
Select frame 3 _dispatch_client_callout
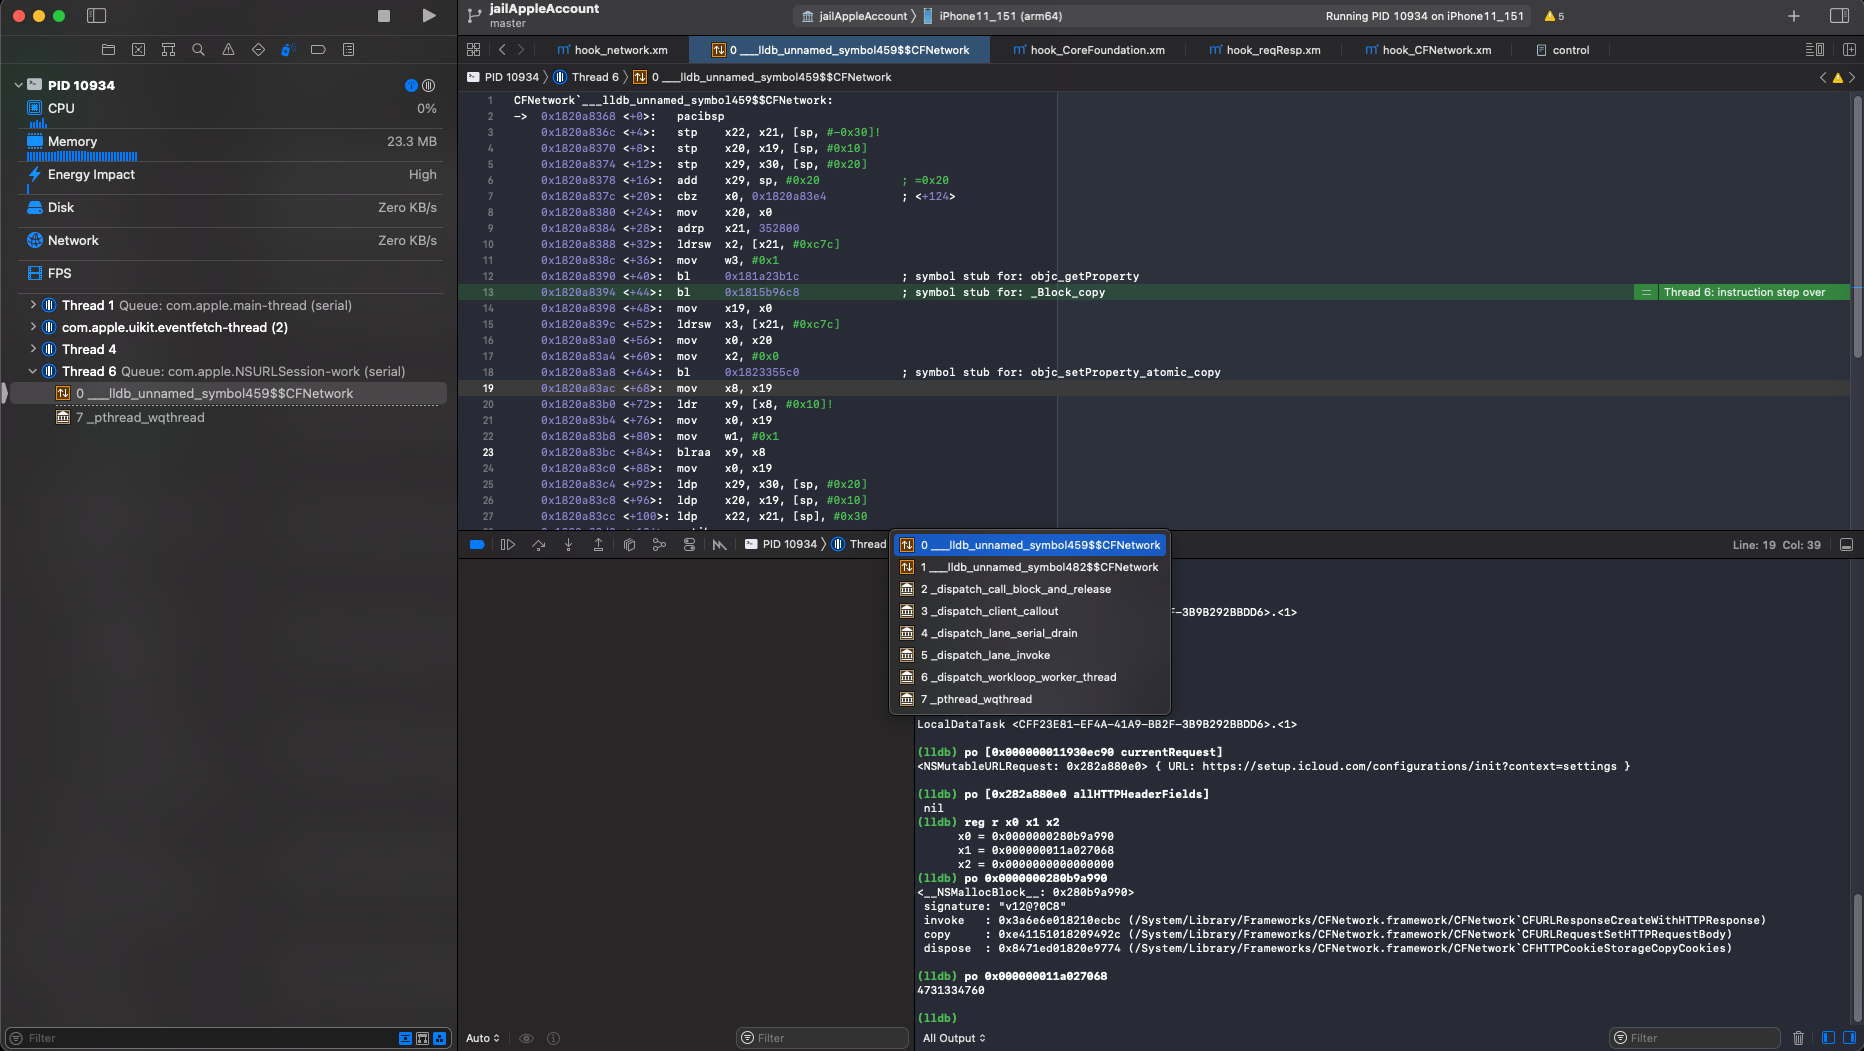(x=1029, y=611)
